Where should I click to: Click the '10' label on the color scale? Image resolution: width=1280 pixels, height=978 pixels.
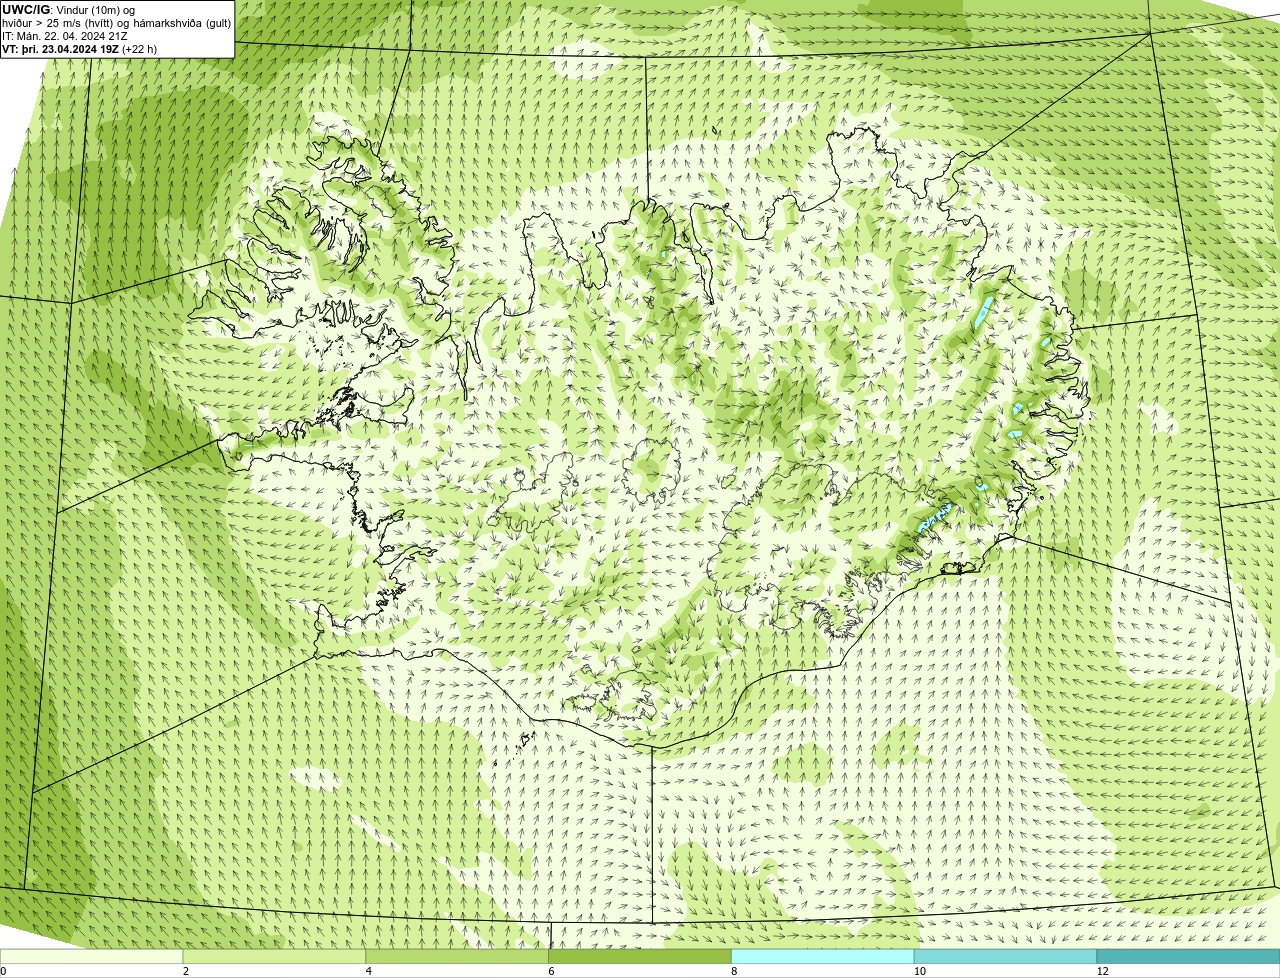point(919,971)
